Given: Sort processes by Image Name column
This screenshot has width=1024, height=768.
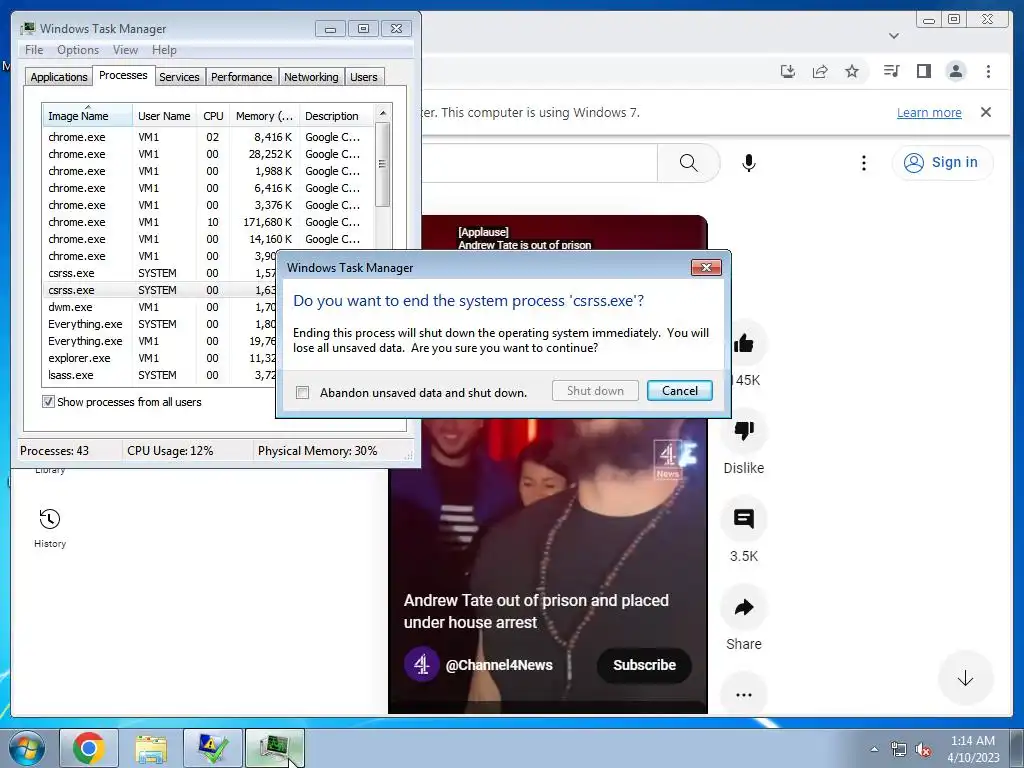Looking at the screenshot, I should point(87,116).
